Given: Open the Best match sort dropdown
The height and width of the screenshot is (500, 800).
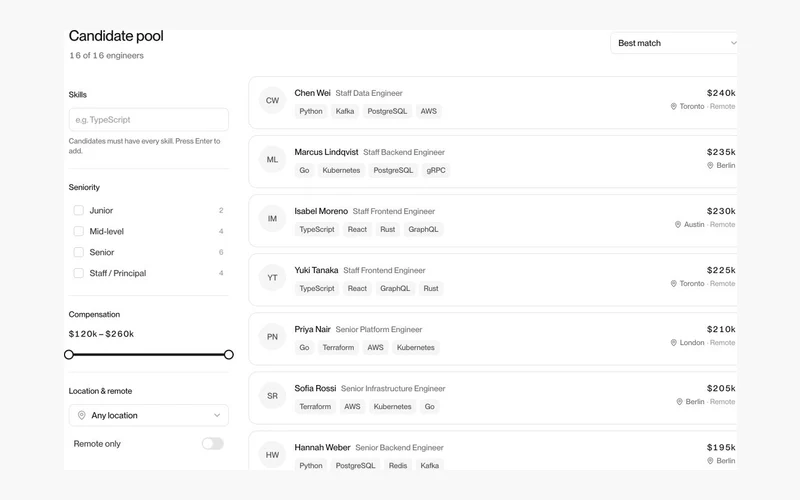Looking at the screenshot, I should tap(674, 43).
